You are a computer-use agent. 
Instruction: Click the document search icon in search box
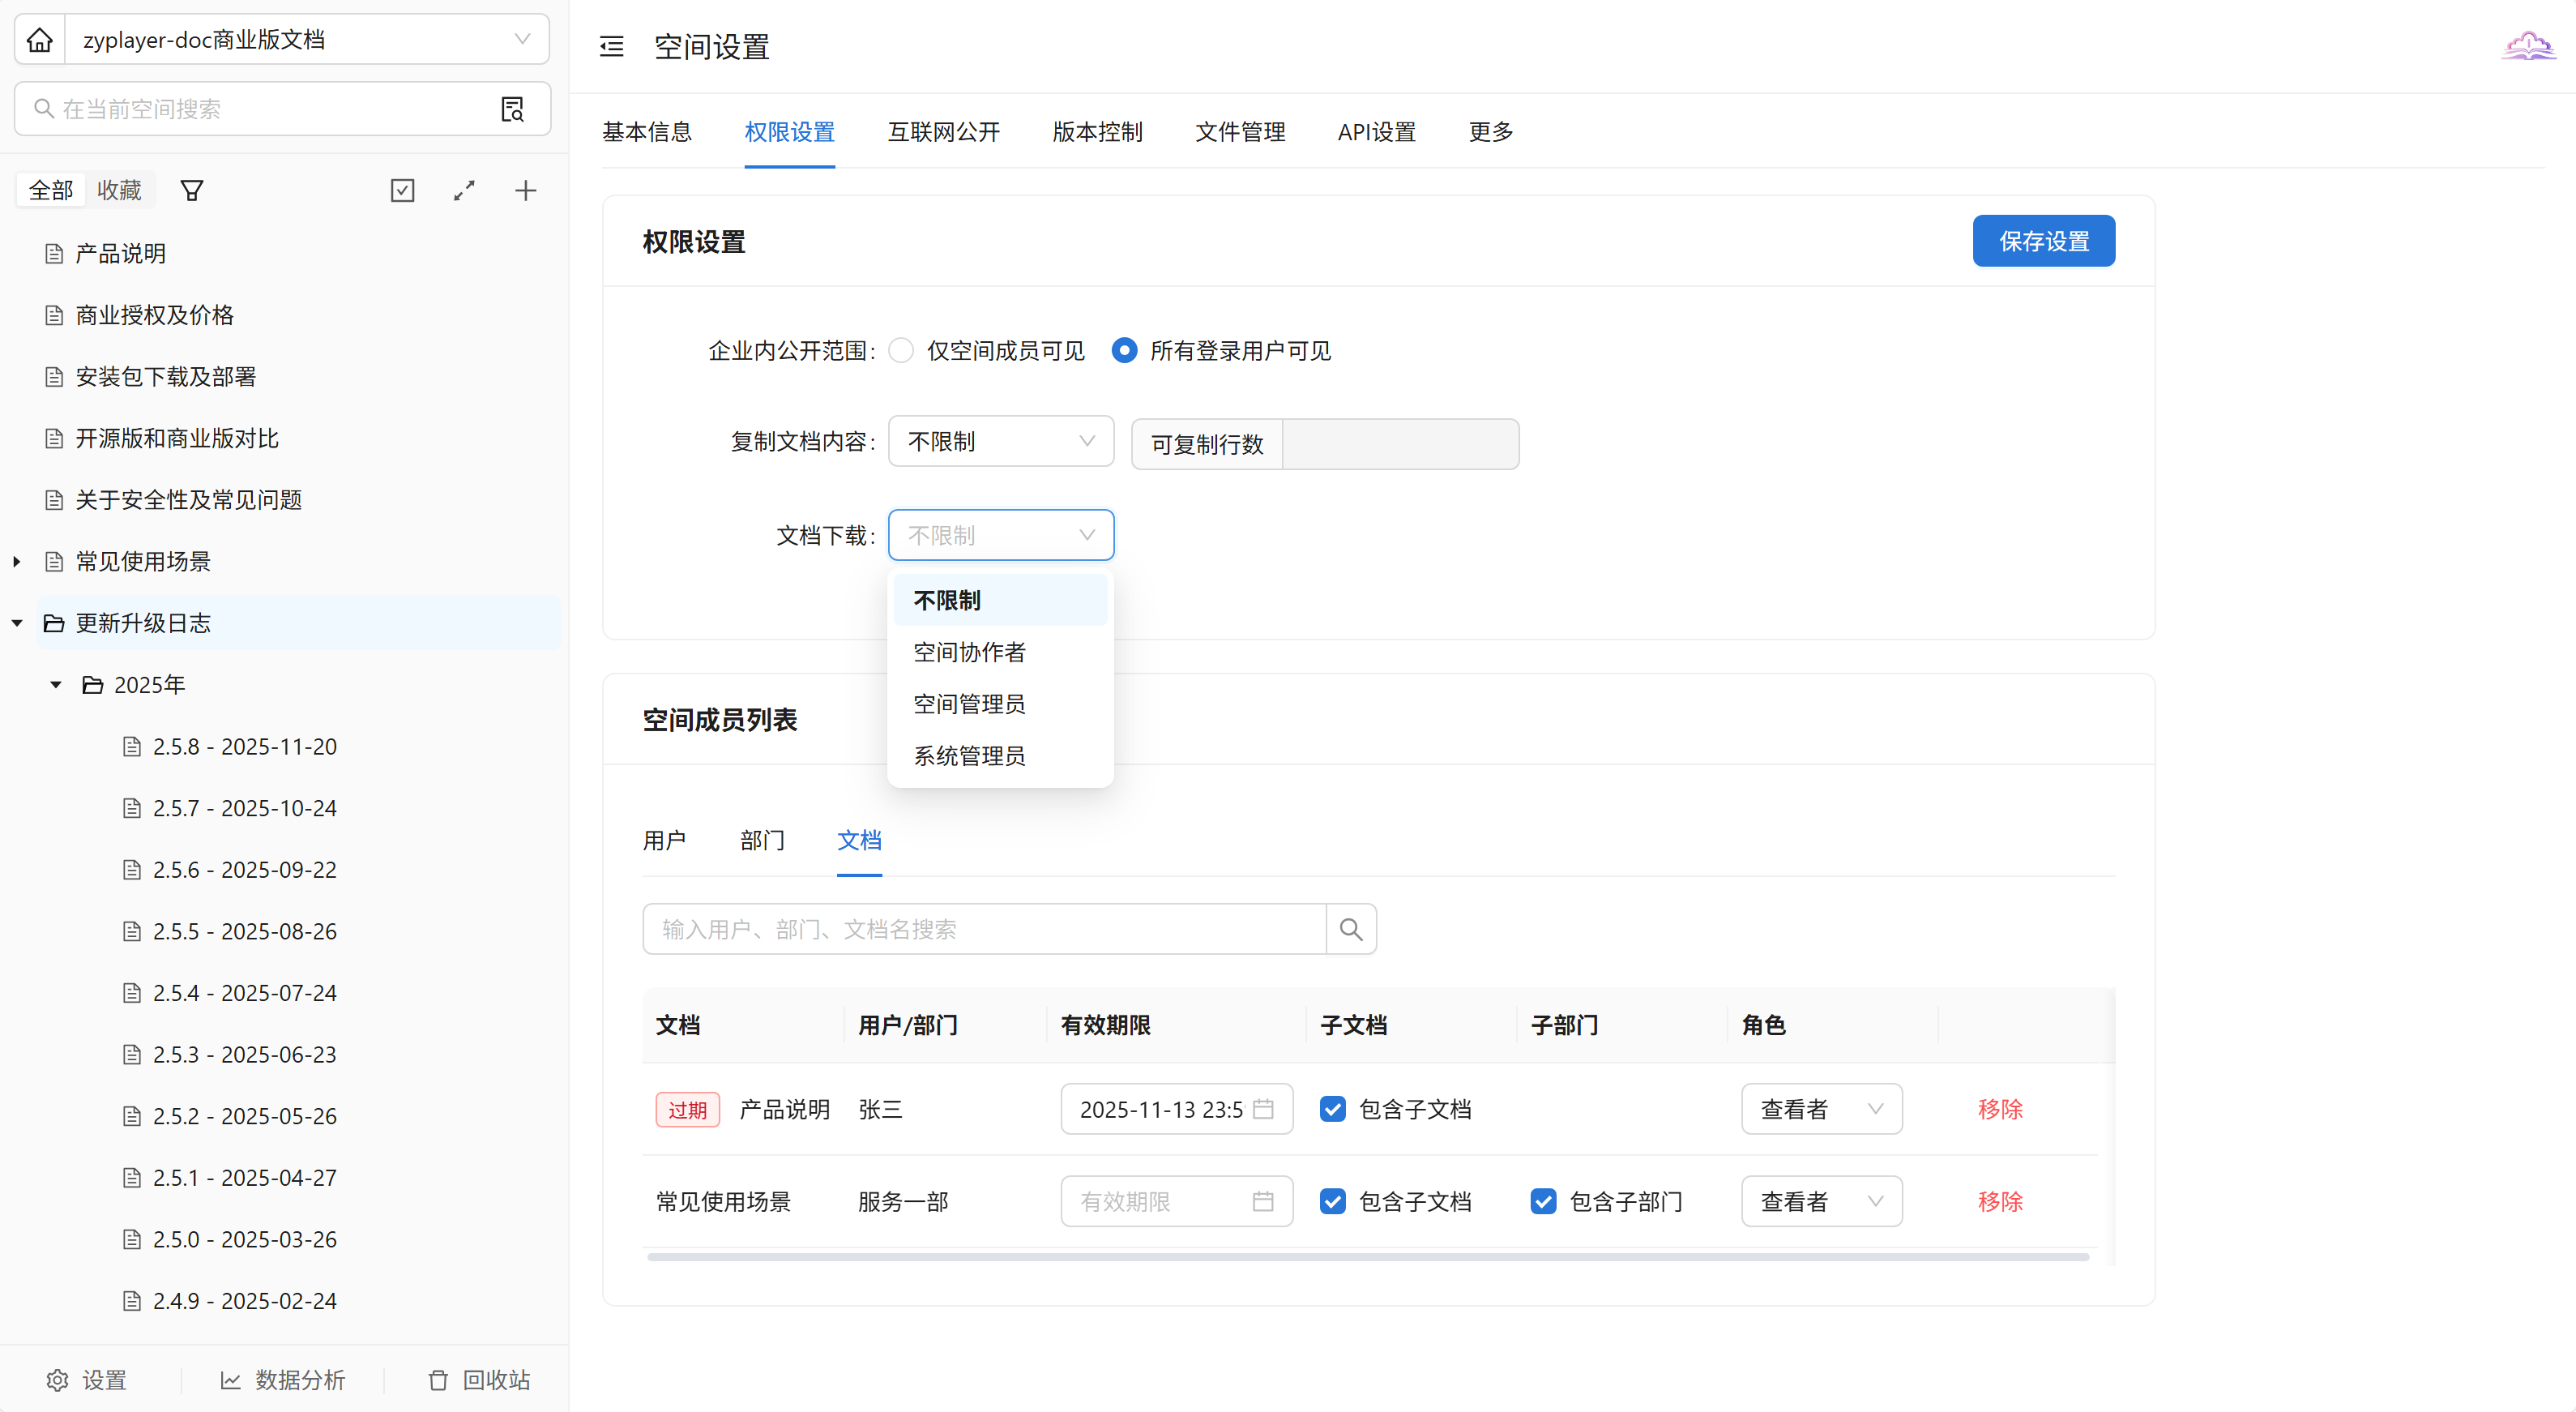(512, 109)
